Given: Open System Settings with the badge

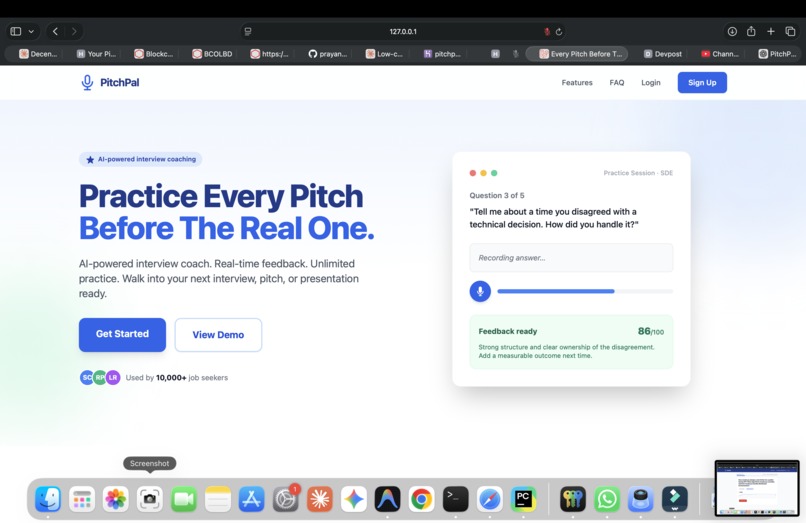Looking at the screenshot, I should tap(285, 499).
